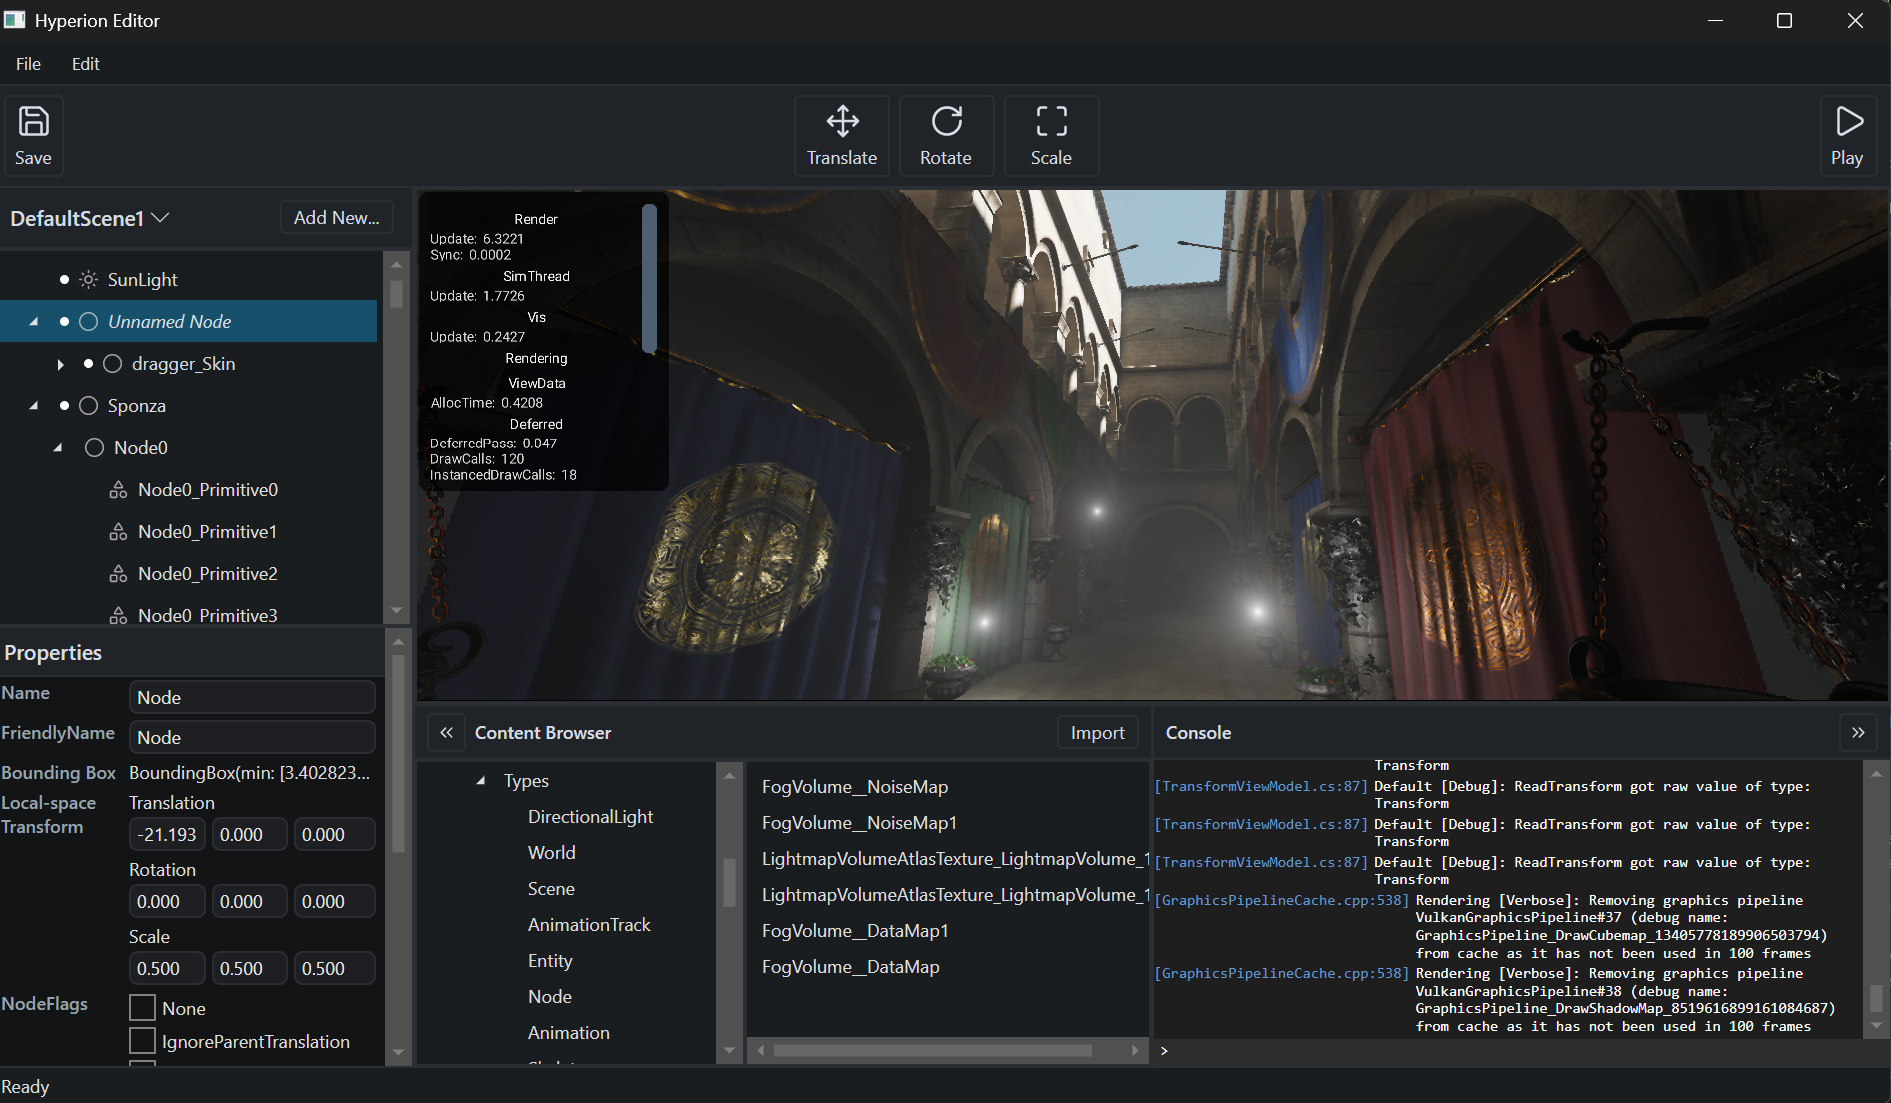Select FogVolume__NoiseMap1 asset
The width and height of the screenshot is (1891, 1103).
click(860, 823)
